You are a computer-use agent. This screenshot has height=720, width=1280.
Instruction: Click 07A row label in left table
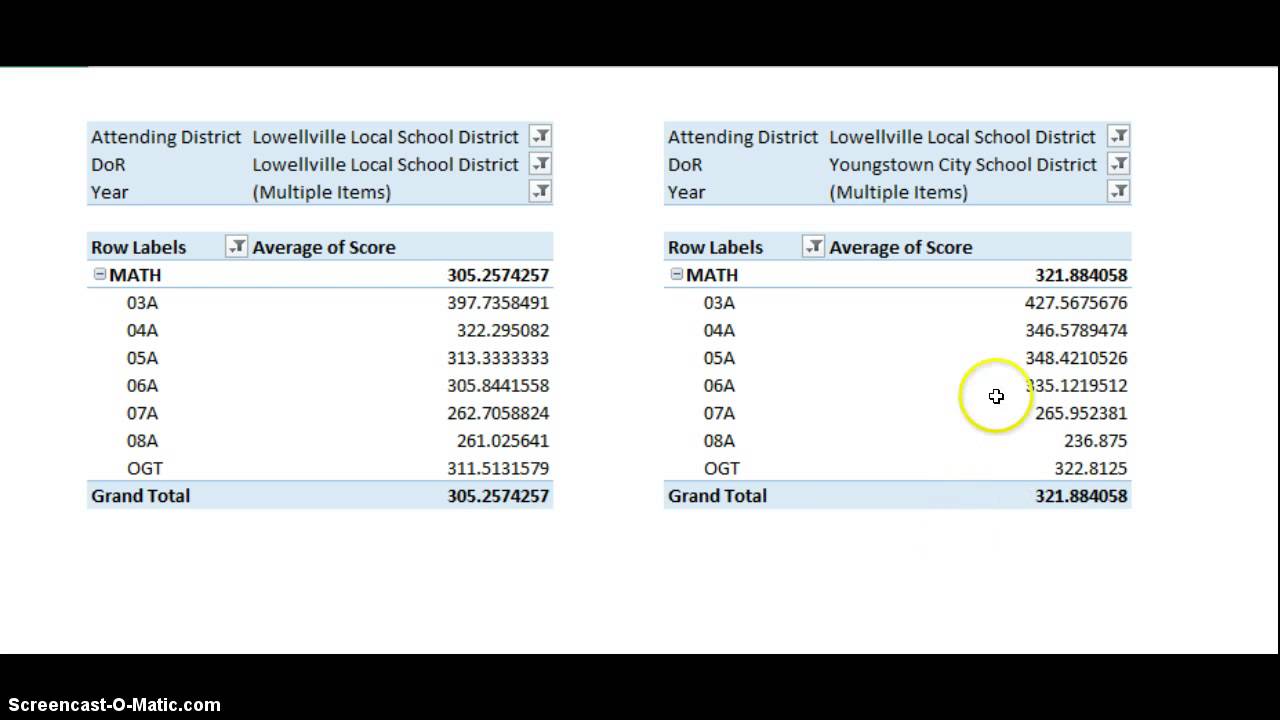pos(142,412)
